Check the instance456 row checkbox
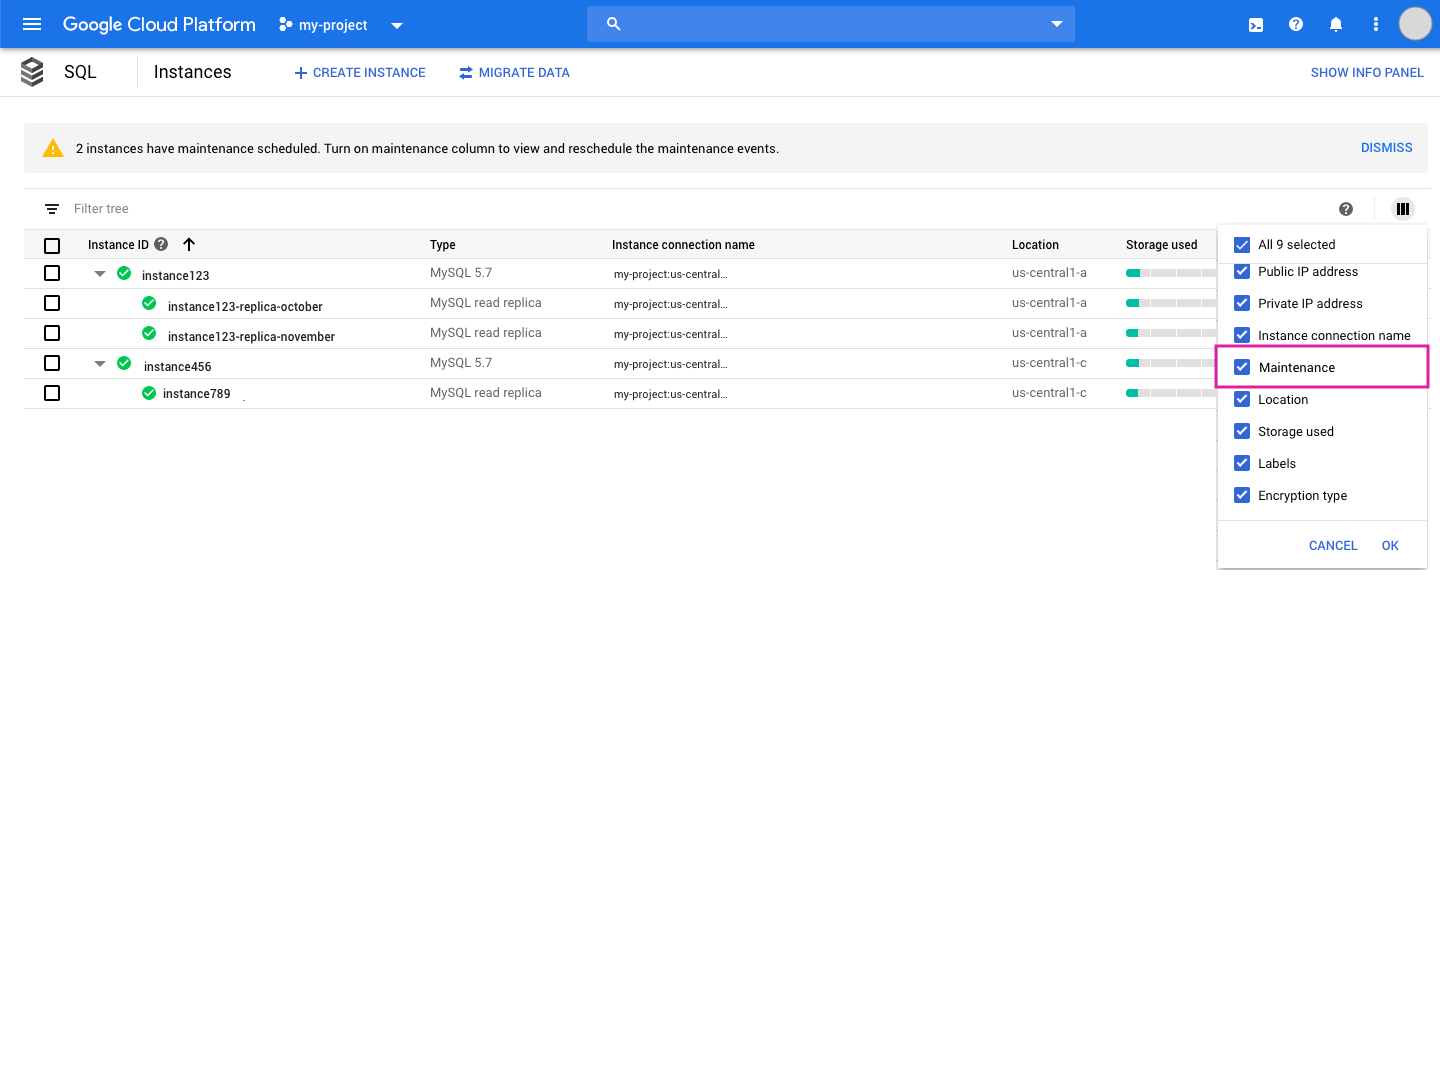The width and height of the screenshot is (1440, 1080). pyautogui.click(x=52, y=363)
